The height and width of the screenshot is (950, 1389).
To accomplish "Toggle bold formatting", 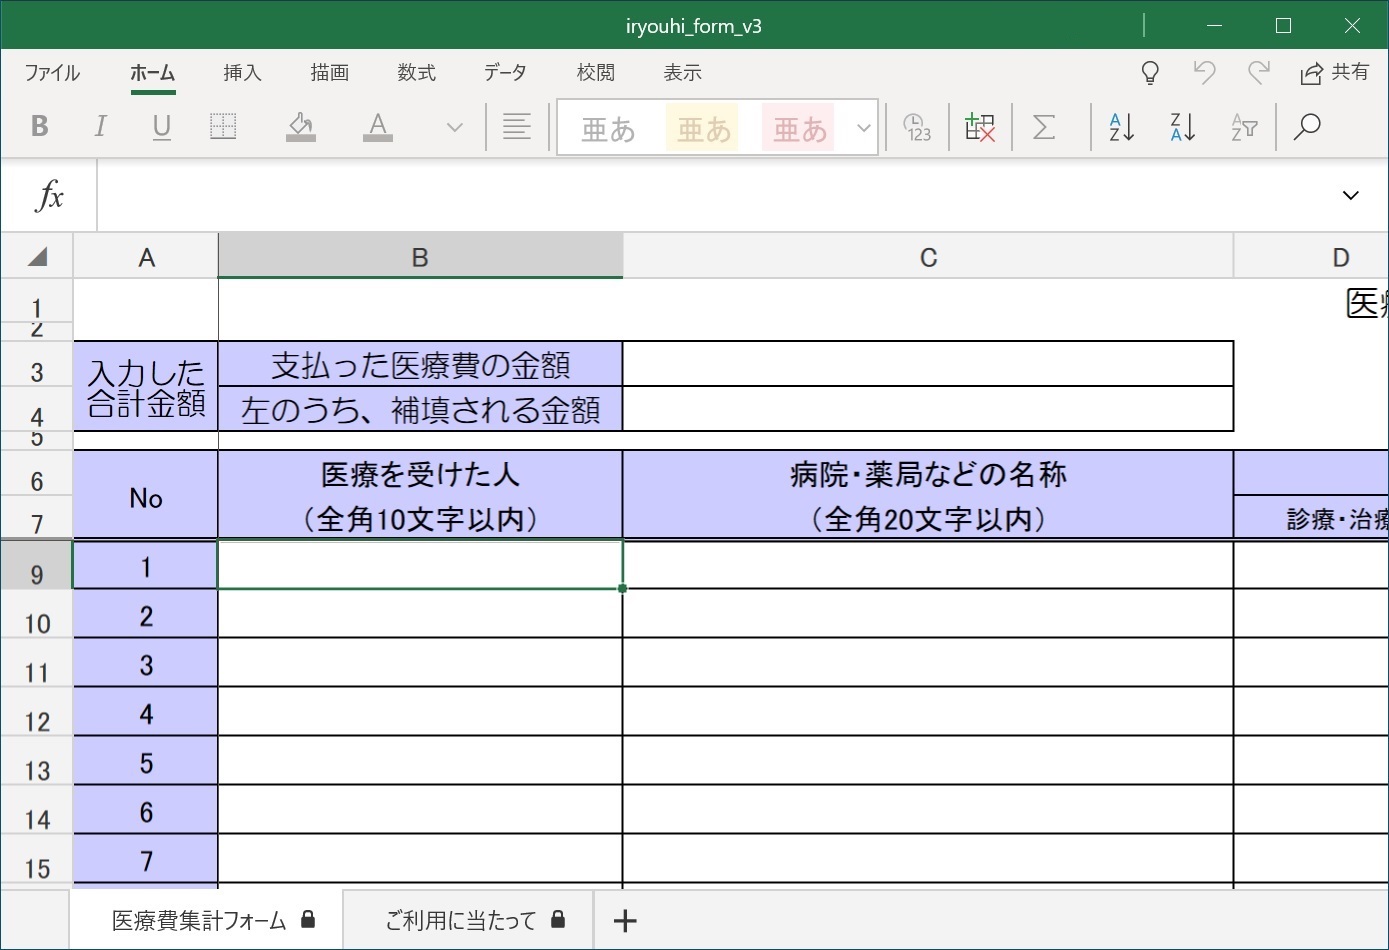I will point(40,126).
